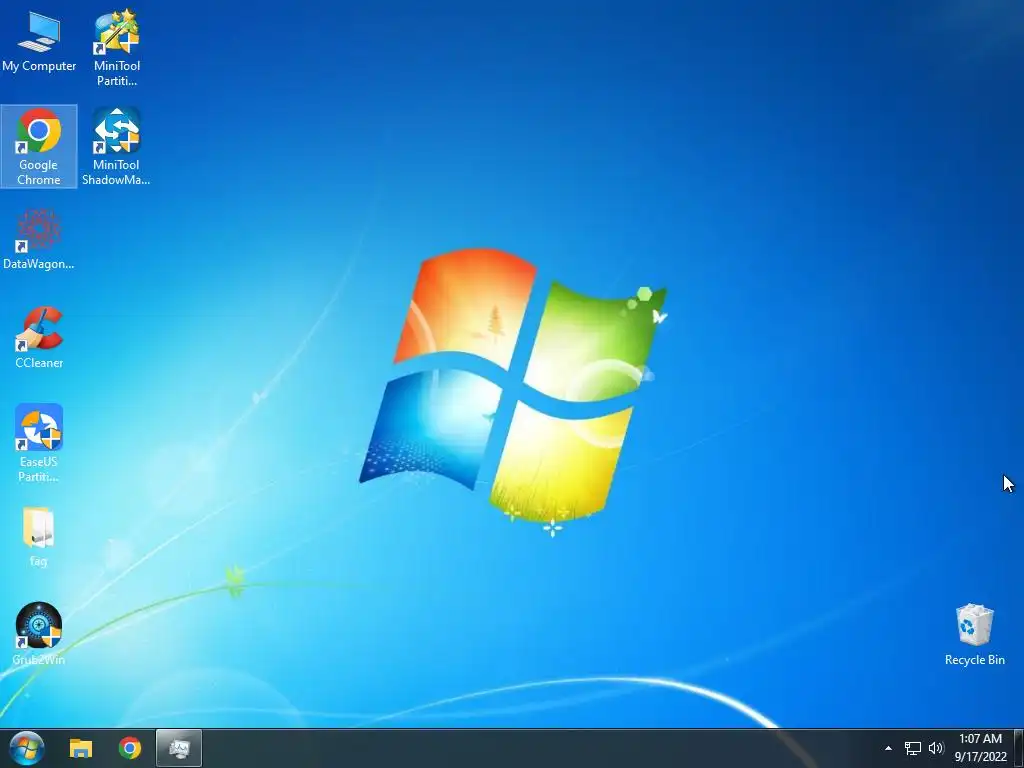Select the Recycle Bin icon

(x=974, y=635)
